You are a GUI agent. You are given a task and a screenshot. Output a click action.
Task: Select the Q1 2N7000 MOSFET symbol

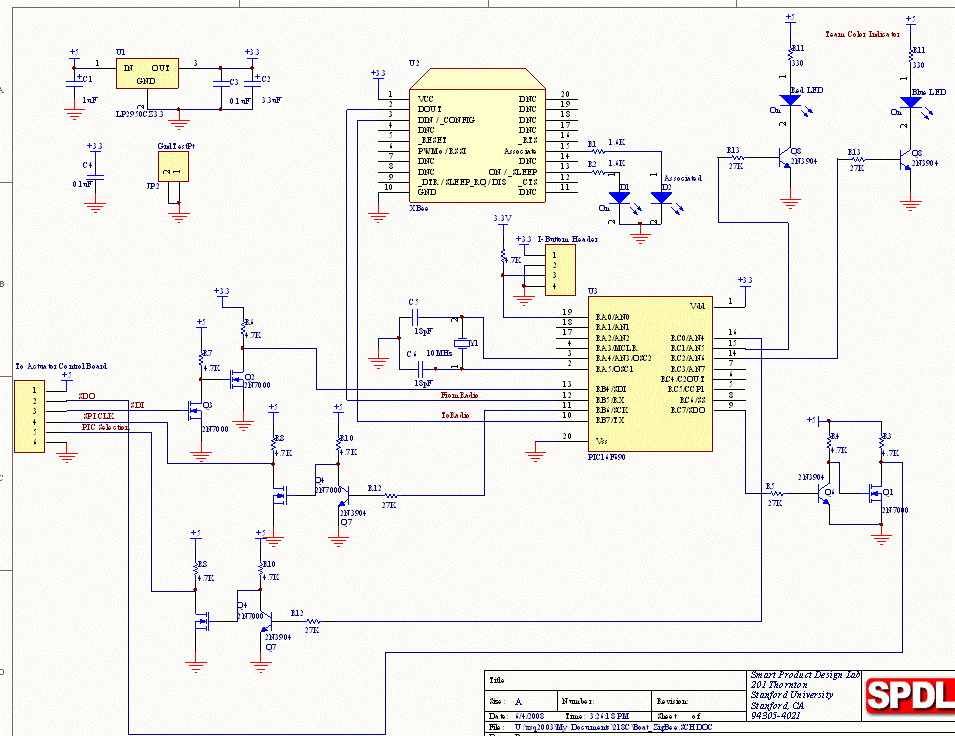click(875, 494)
